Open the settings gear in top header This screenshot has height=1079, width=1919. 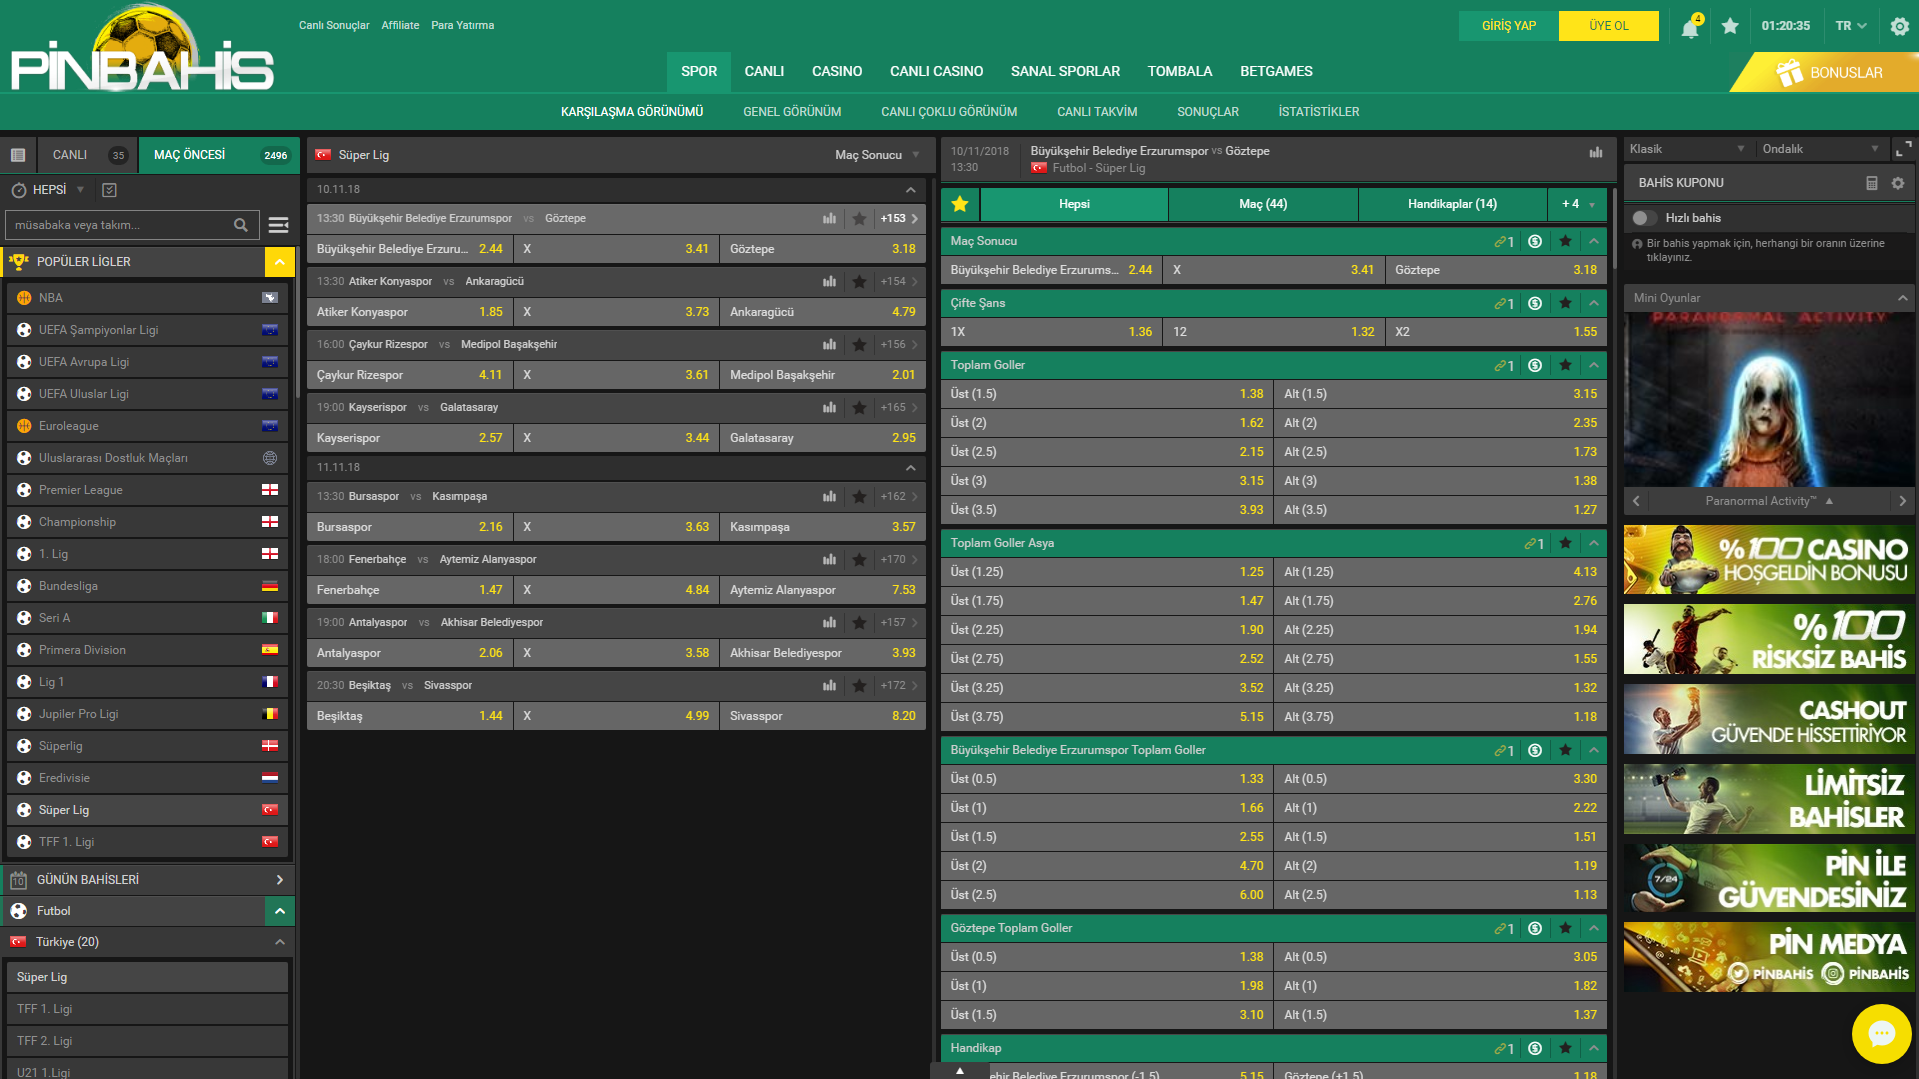coord(1899,27)
